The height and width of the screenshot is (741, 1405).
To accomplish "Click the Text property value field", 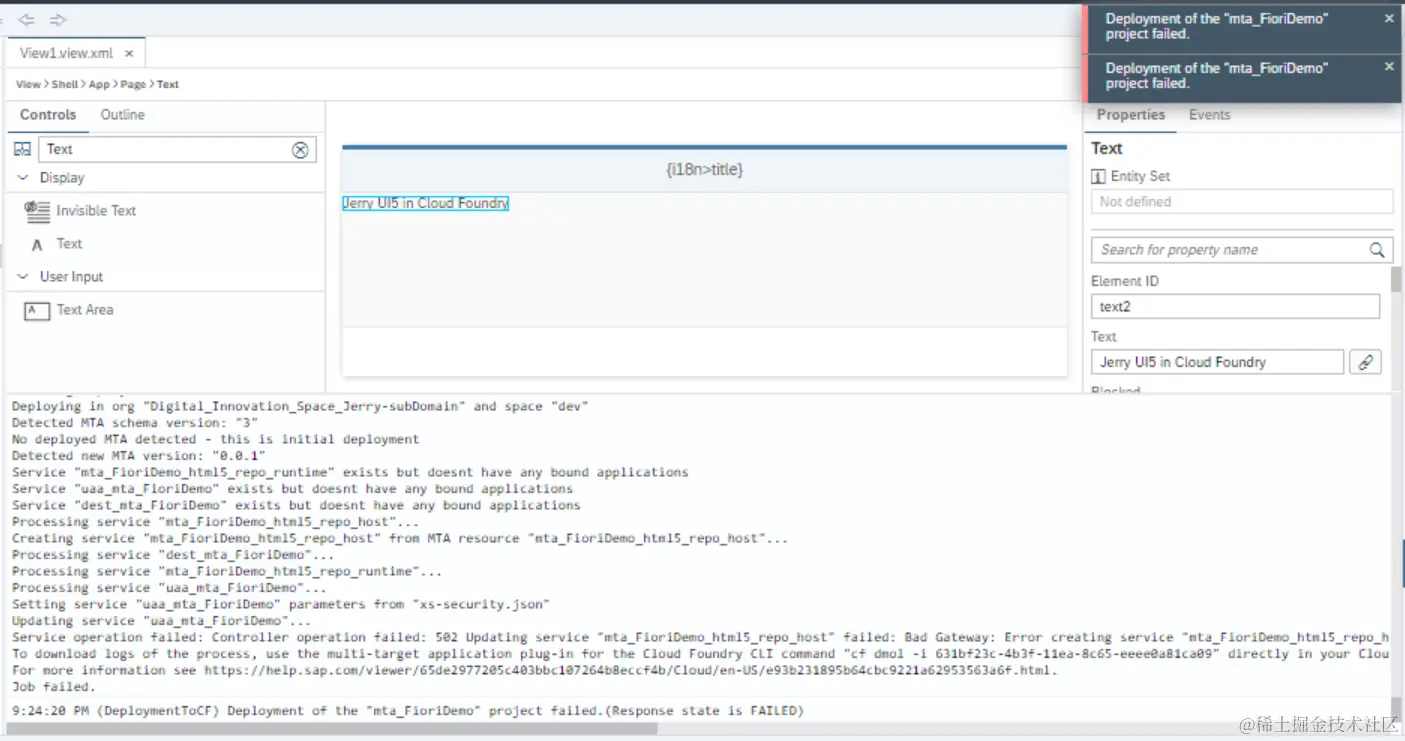I will (x=1217, y=362).
